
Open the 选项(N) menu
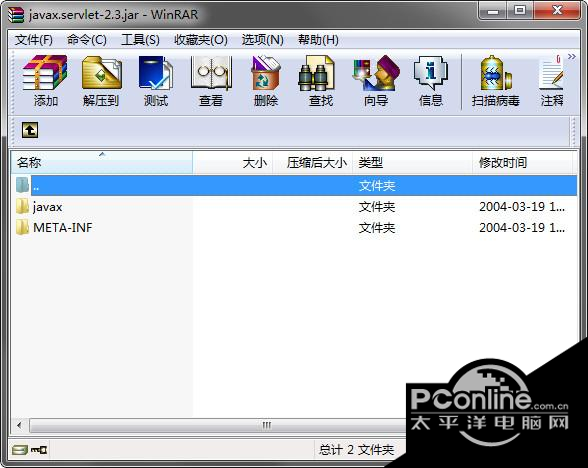[x=262, y=40]
